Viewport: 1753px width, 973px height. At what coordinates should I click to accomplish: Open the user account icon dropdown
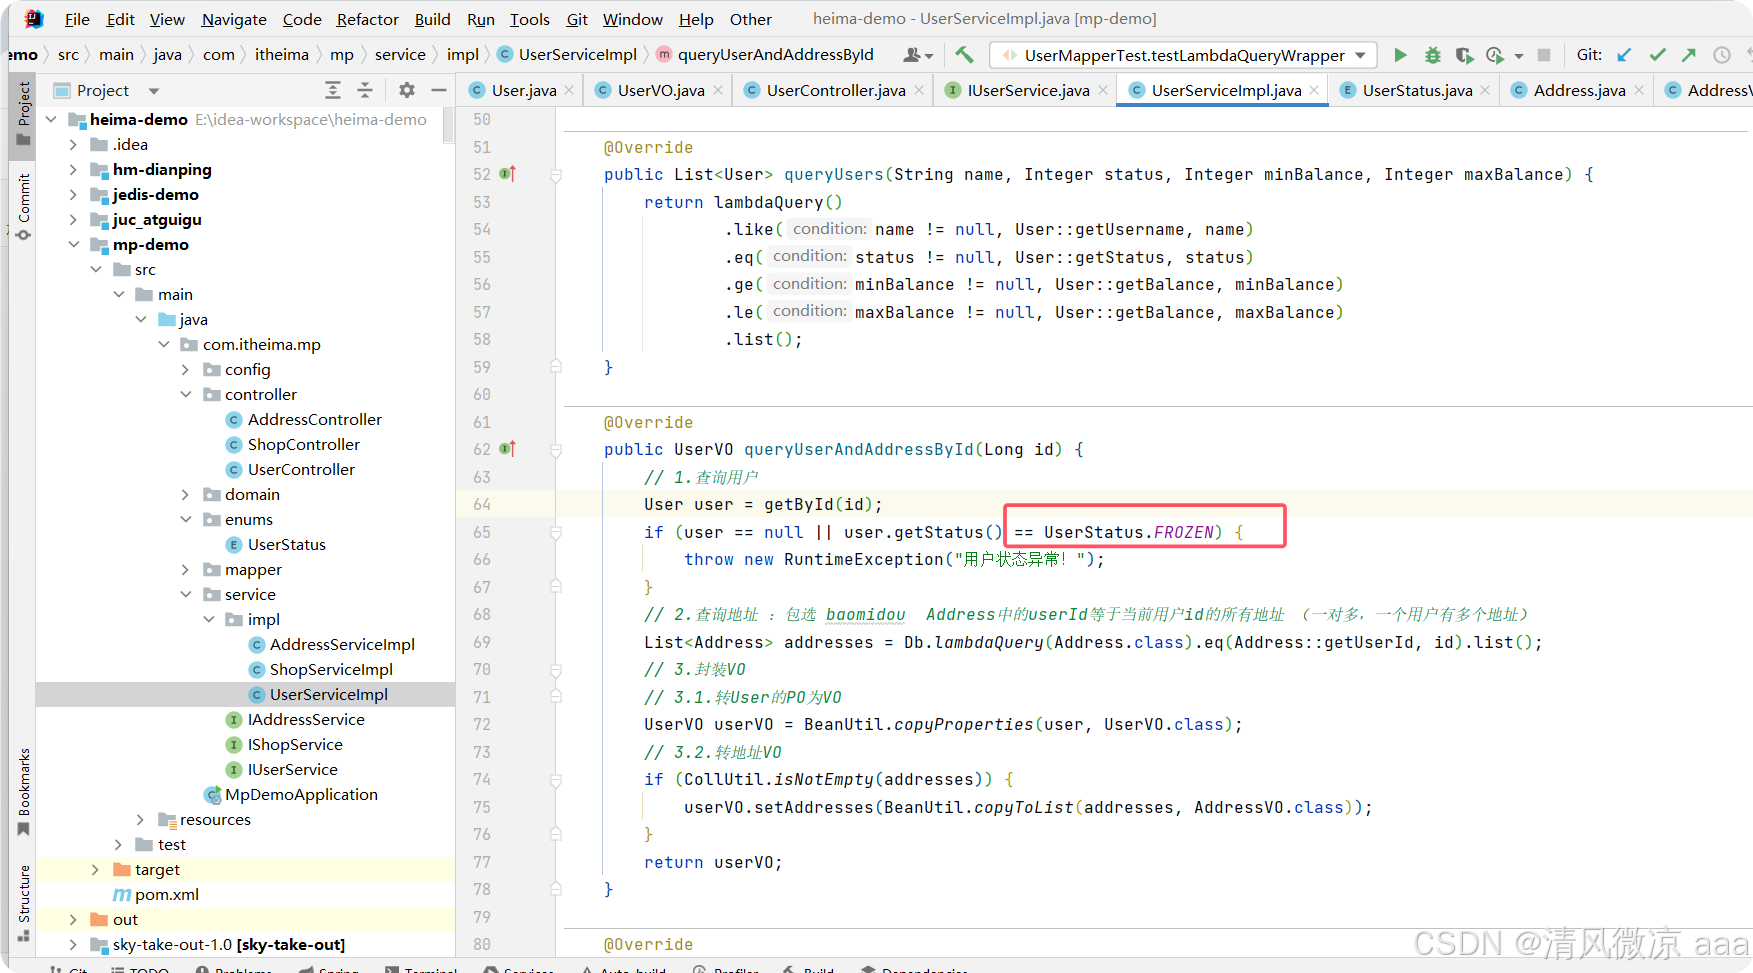(x=917, y=55)
